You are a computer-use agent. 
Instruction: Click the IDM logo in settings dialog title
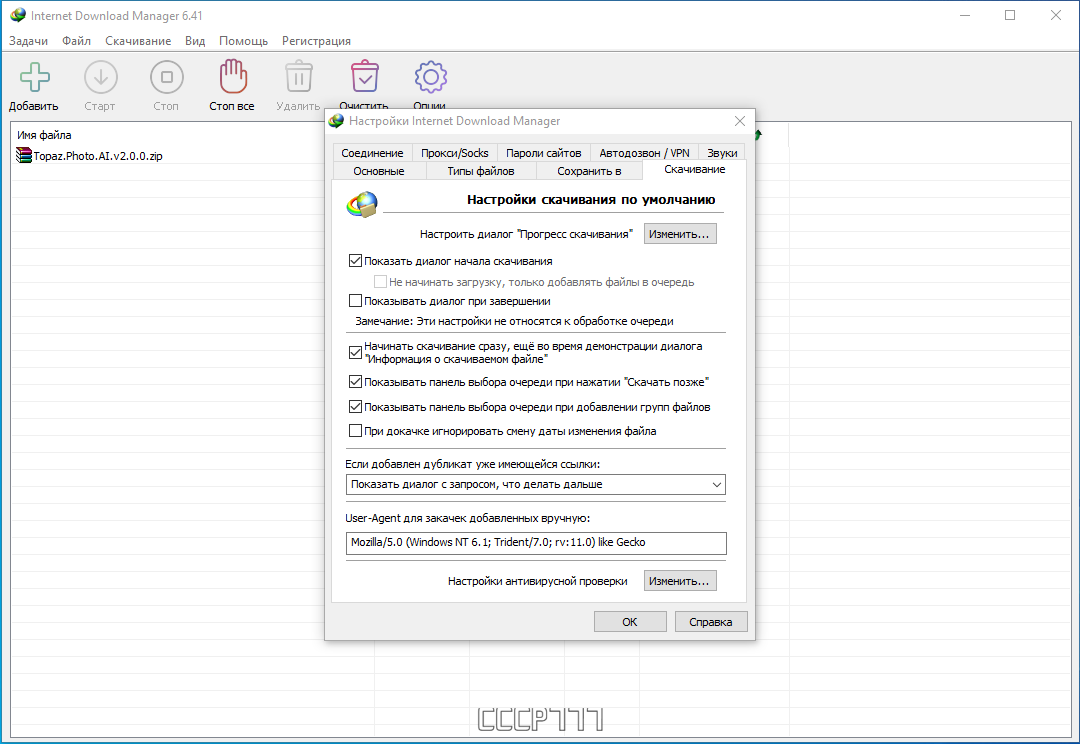[336, 121]
